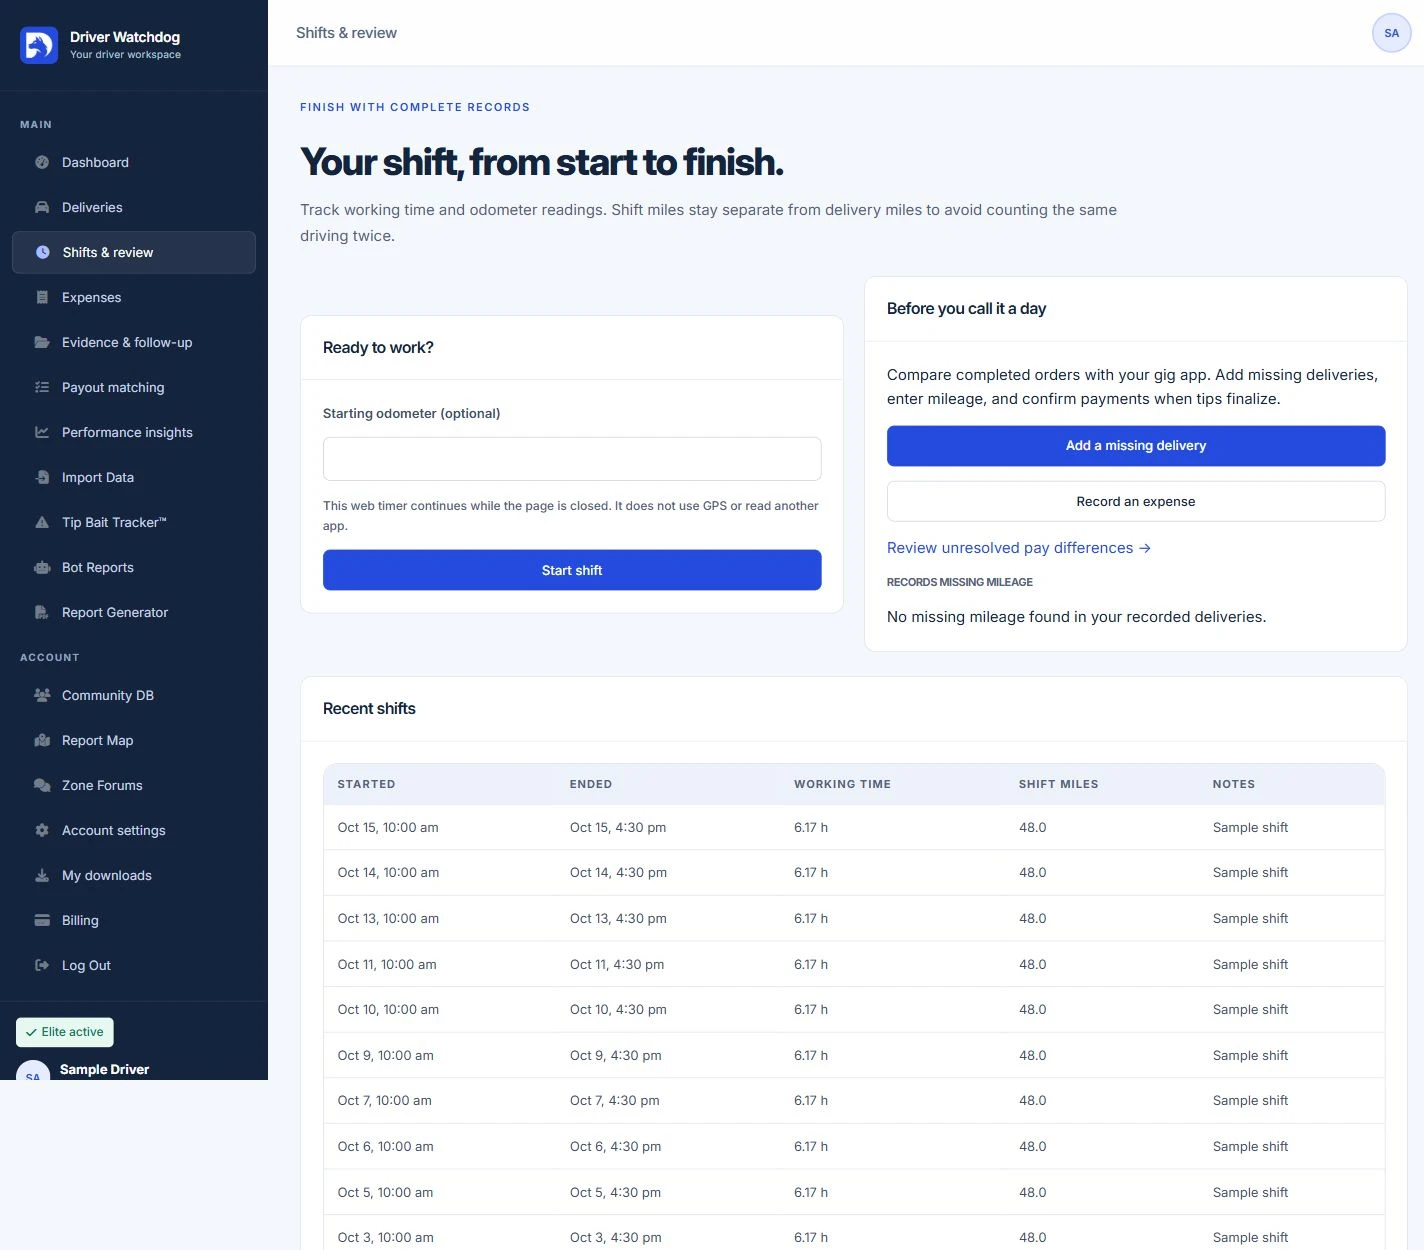The image size is (1424, 1250).
Task: Click the Import Data file icon
Action: 42,477
